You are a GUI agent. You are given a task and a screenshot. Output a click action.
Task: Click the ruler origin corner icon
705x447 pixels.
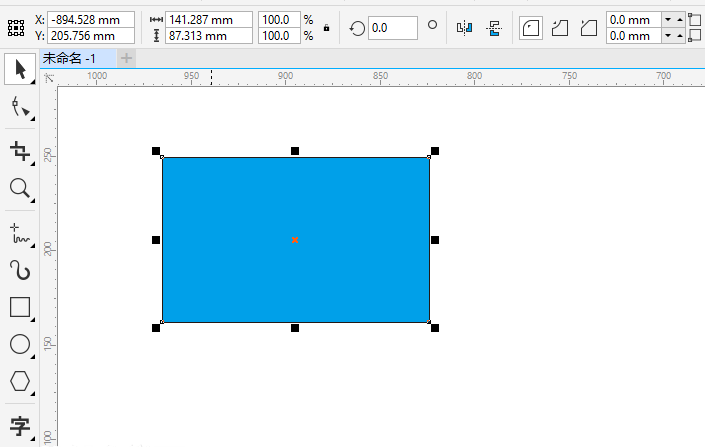point(49,78)
